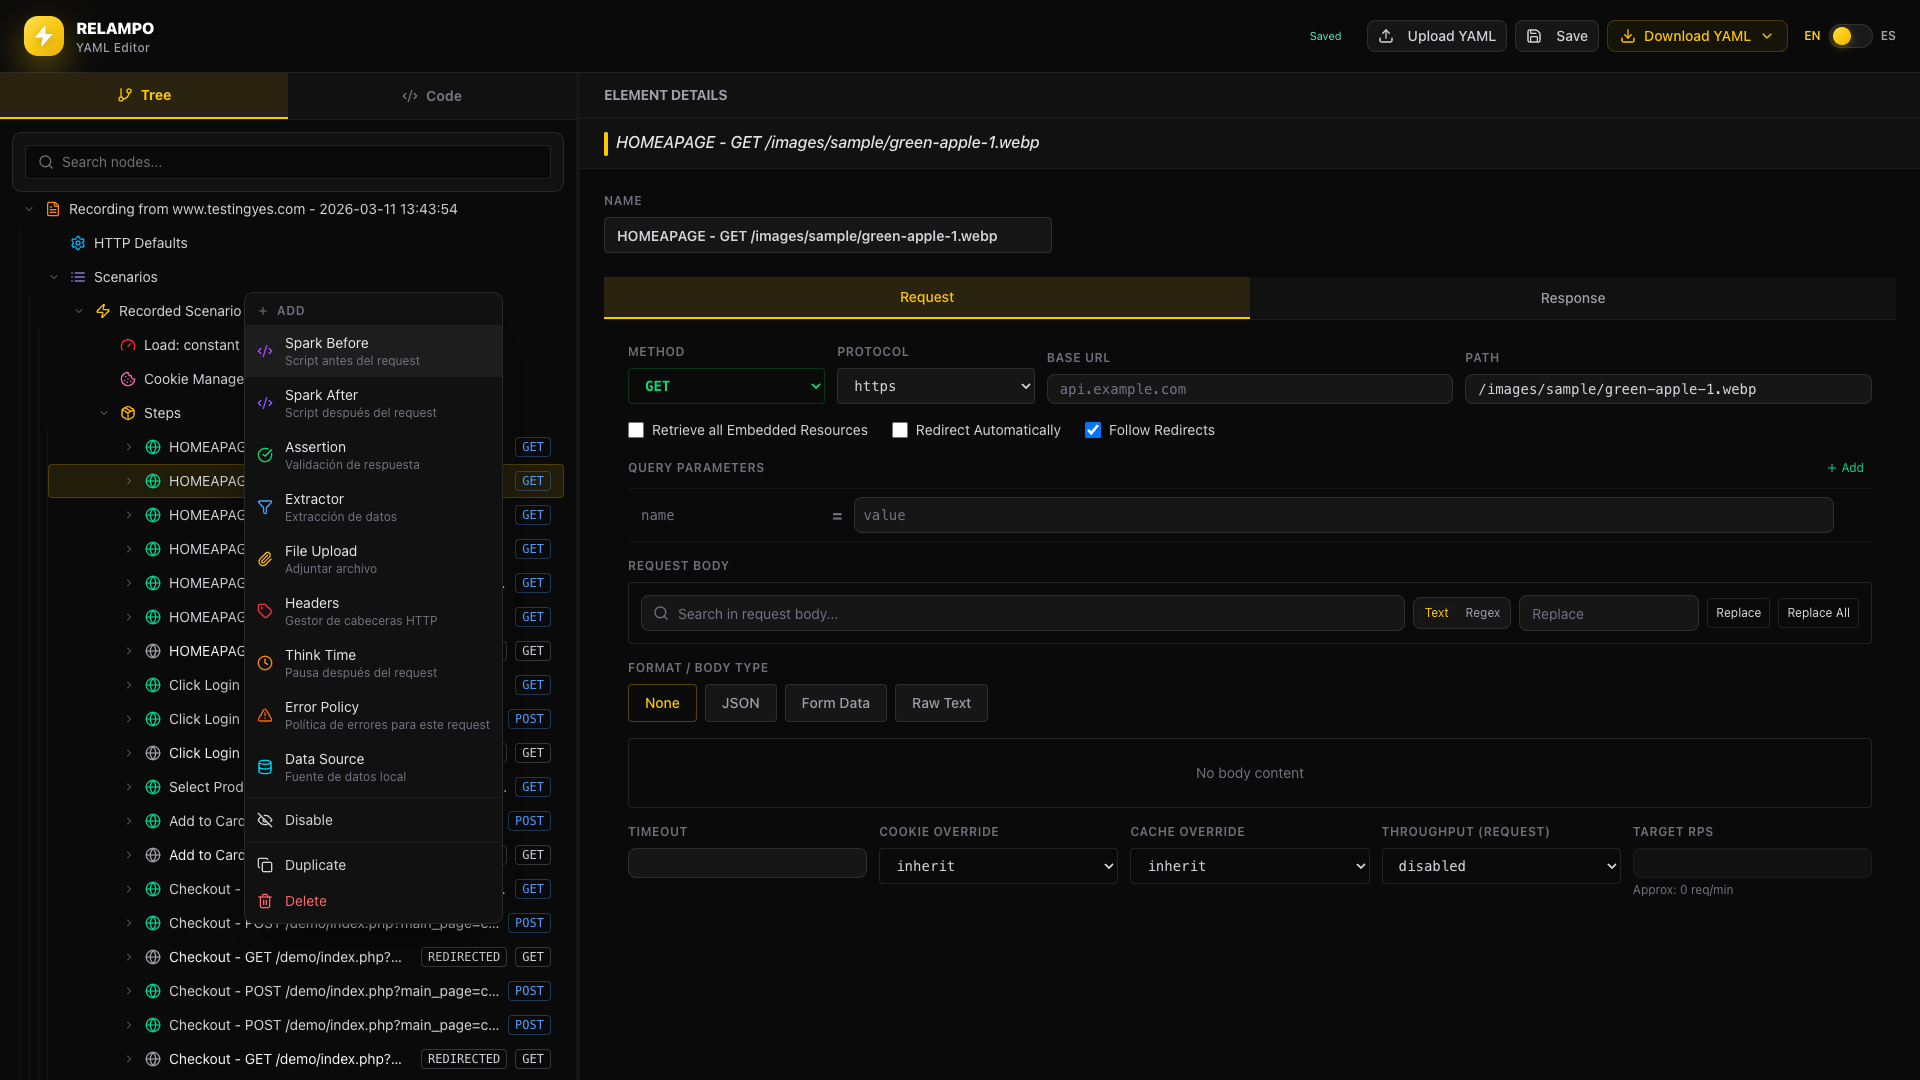Click the Save button
The width and height of the screenshot is (1920, 1080).
(1556, 35)
